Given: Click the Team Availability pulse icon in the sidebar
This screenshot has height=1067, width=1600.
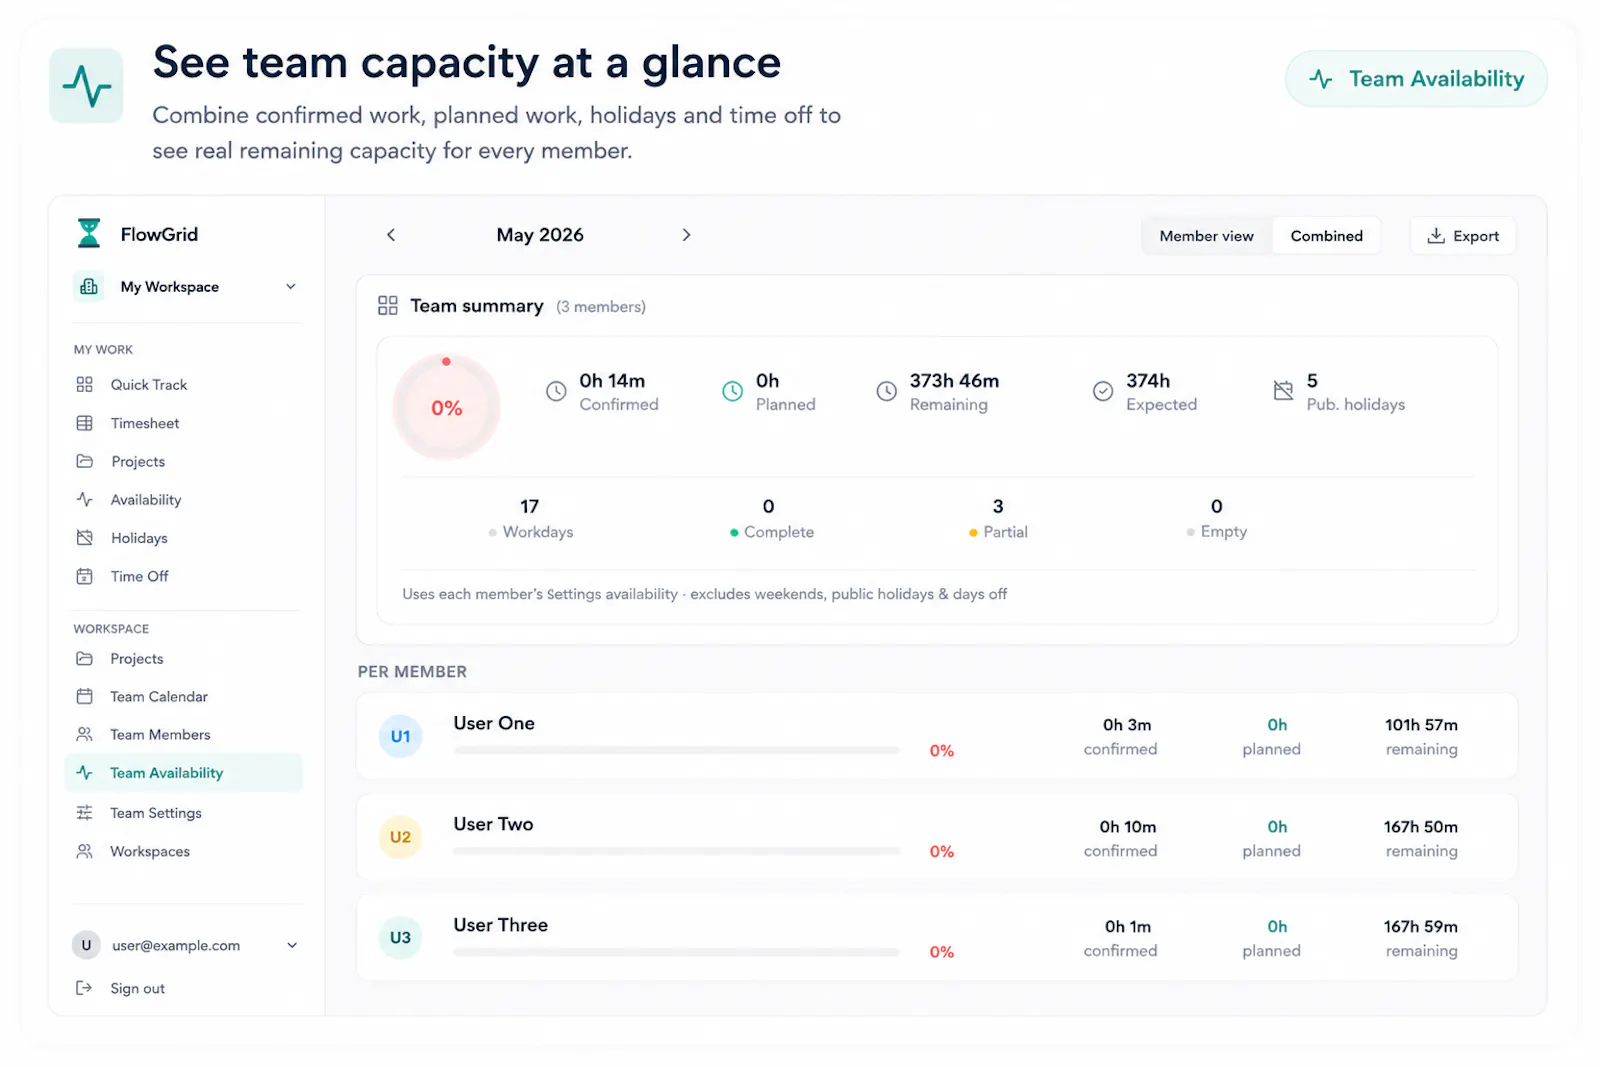Looking at the screenshot, I should click(x=85, y=773).
